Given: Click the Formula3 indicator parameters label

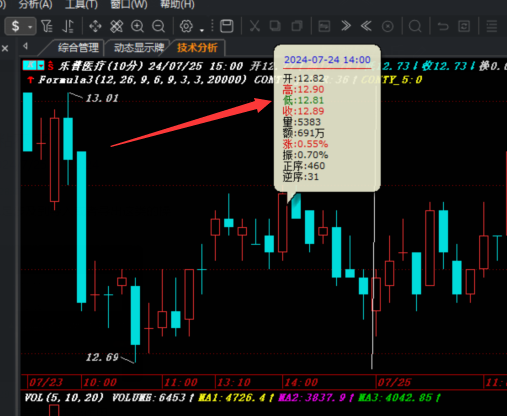Looking at the screenshot, I should [x=143, y=80].
